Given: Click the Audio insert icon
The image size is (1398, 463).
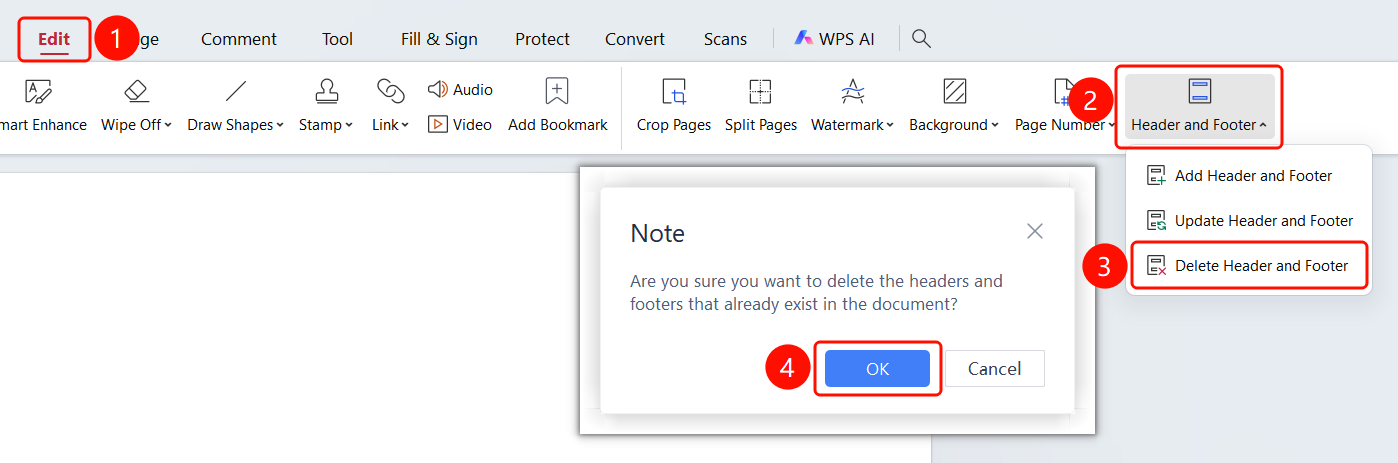Looking at the screenshot, I should [437, 89].
